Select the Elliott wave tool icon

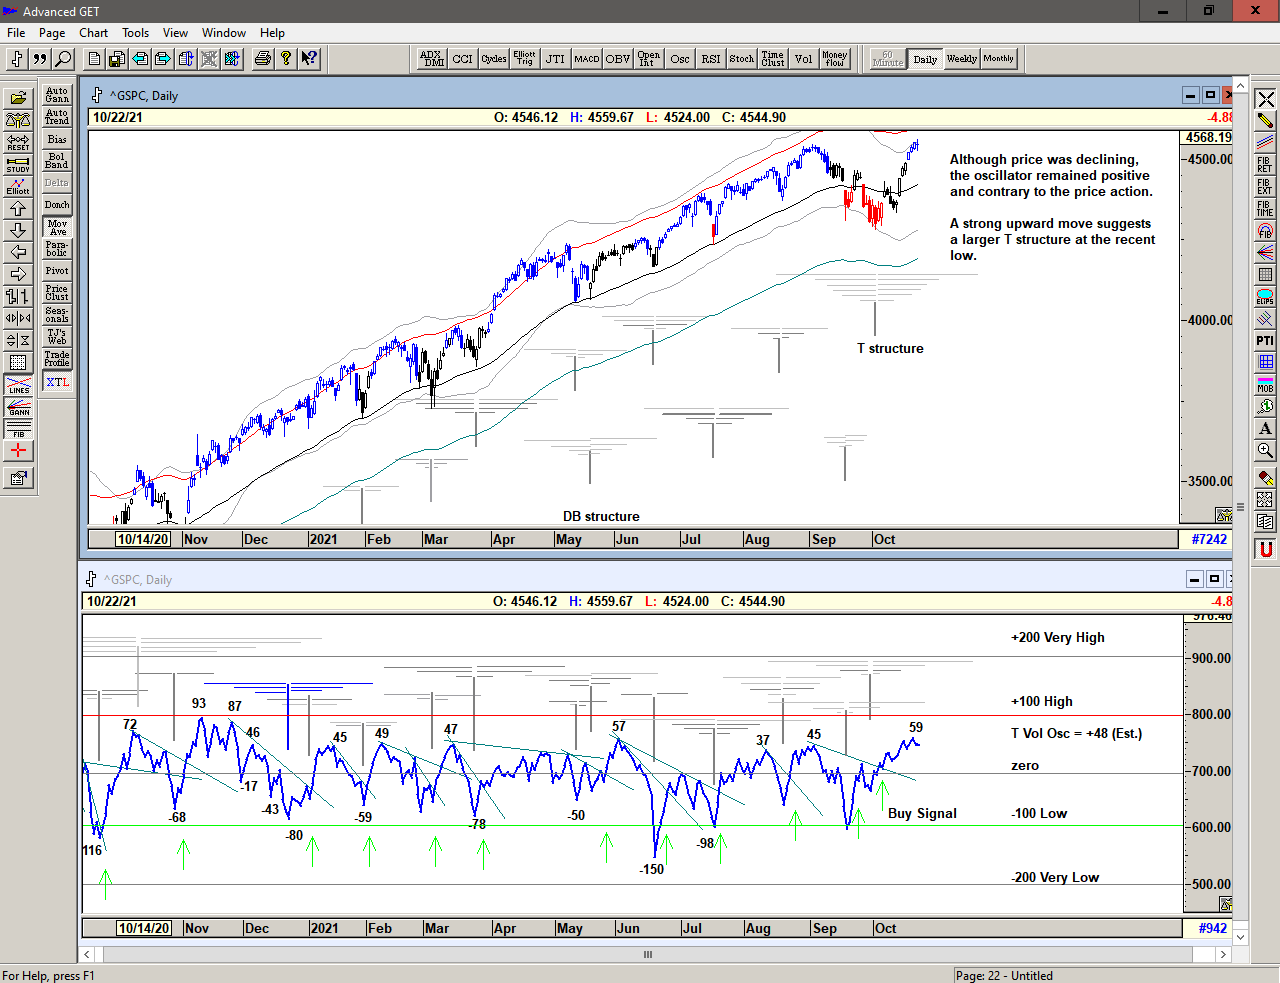tap(18, 186)
